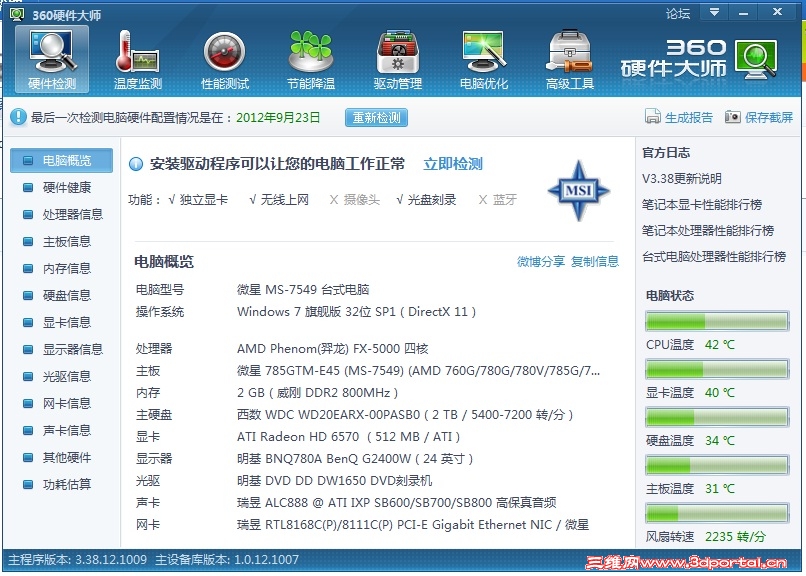This screenshot has height=576, width=806.
Task: Click 立即检测 detect now link
Action: (453, 164)
